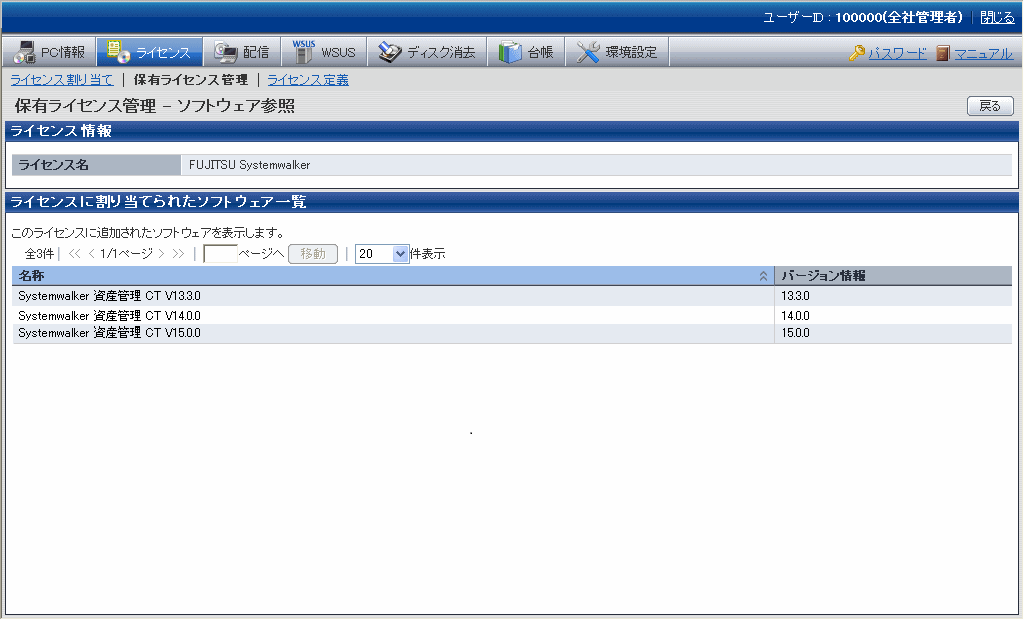Select the 保有ライセンス管理 sub-menu item
The width and height of the screenshot is (1024, 620).
(x=190, y=80)
